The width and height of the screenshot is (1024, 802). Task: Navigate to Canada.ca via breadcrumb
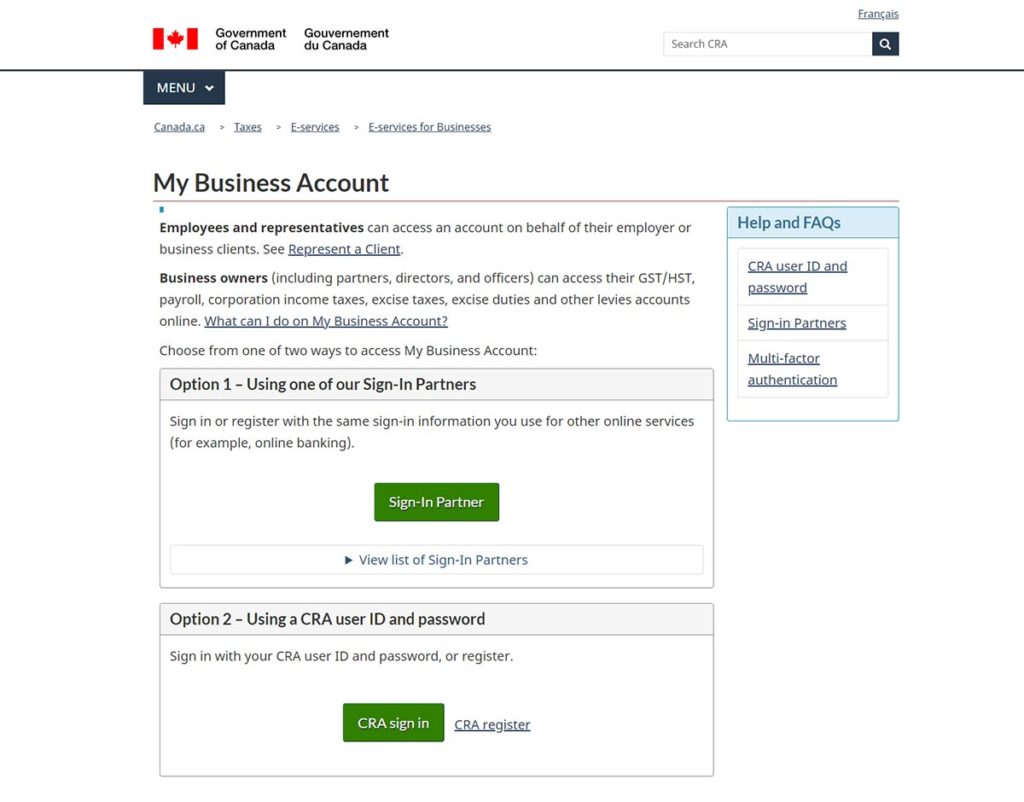[178, 127]
